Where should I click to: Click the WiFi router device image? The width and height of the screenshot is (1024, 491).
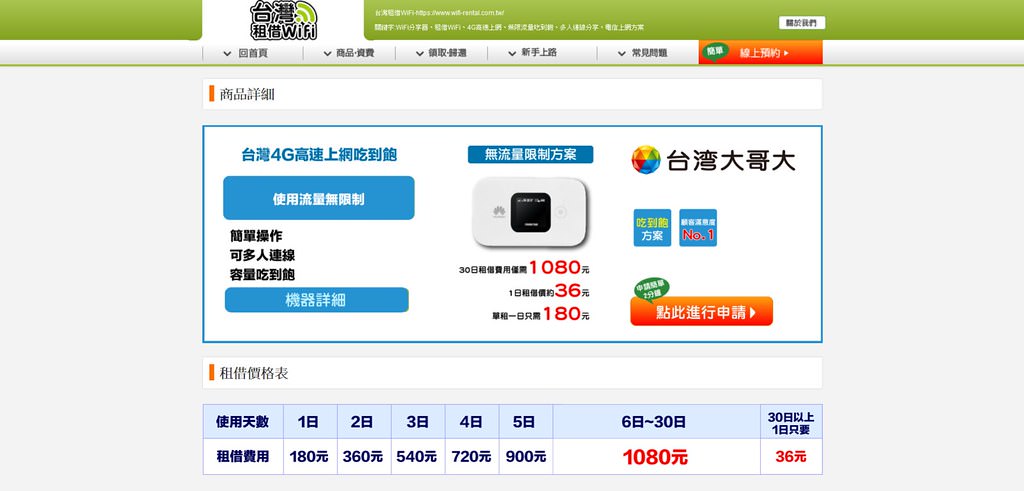point(529,212)
